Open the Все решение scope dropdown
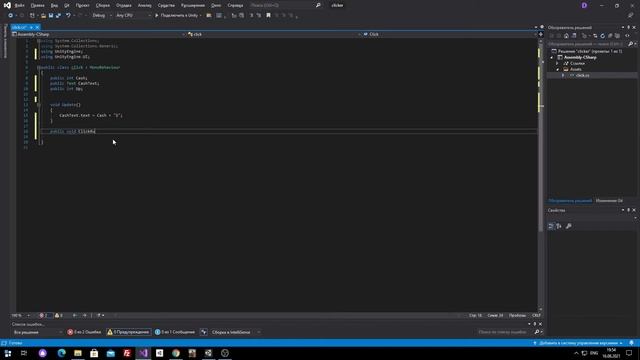The width and height of the screenshot is (640, 360). coord(38,332)
